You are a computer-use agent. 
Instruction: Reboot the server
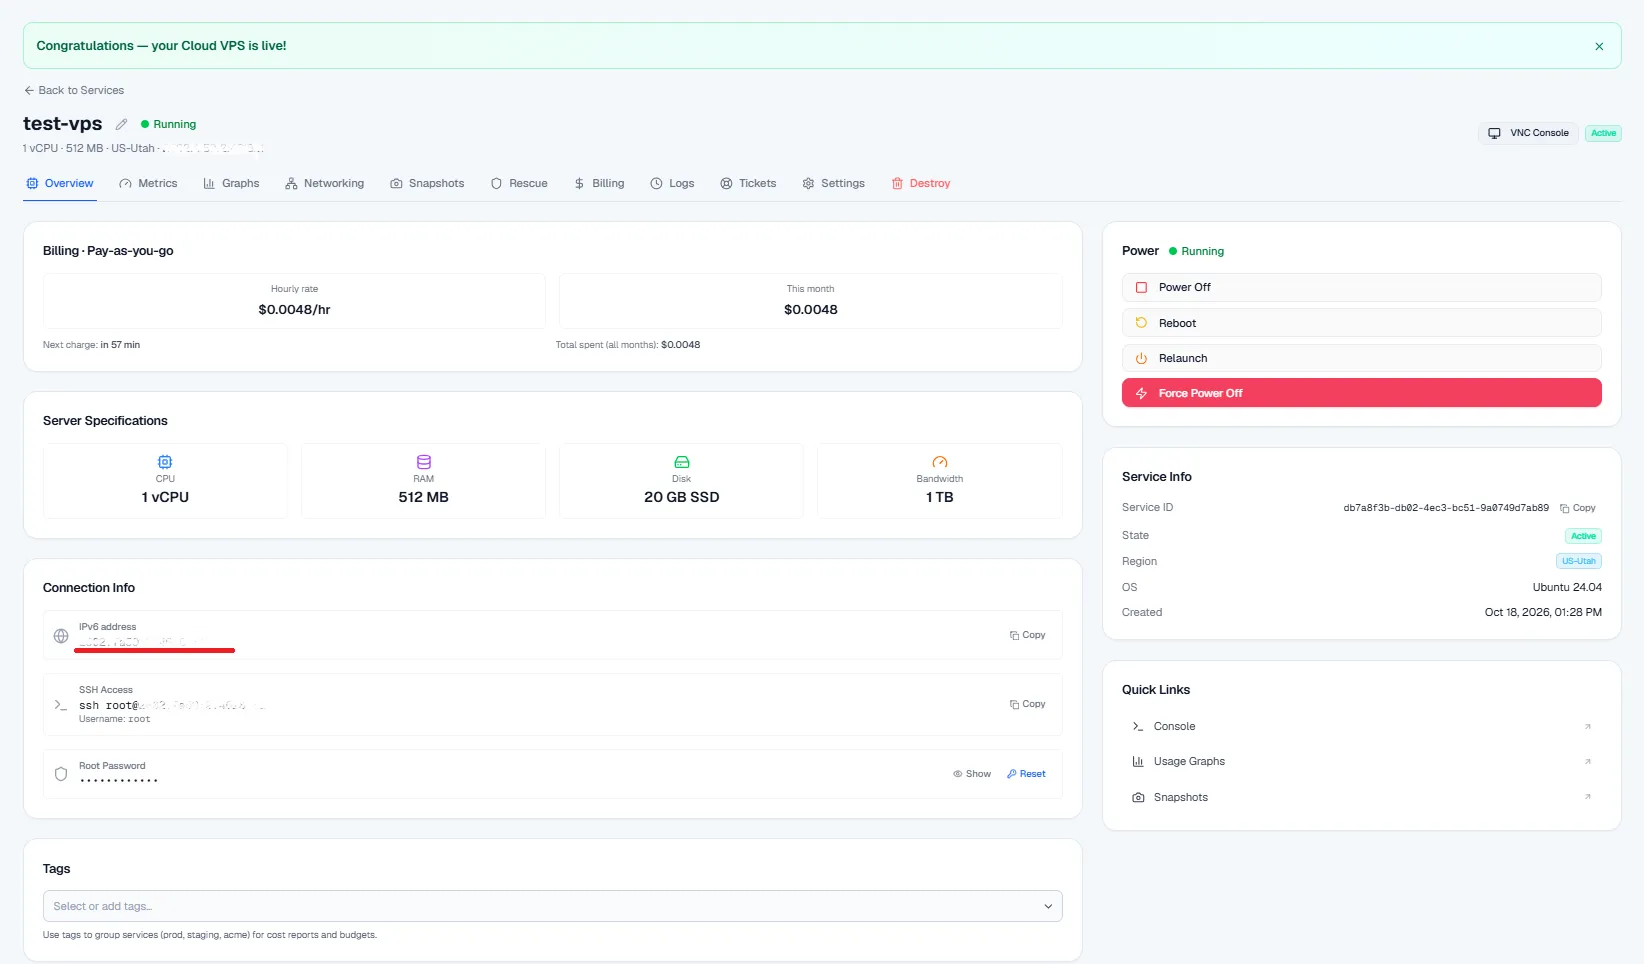[1361, 323]
